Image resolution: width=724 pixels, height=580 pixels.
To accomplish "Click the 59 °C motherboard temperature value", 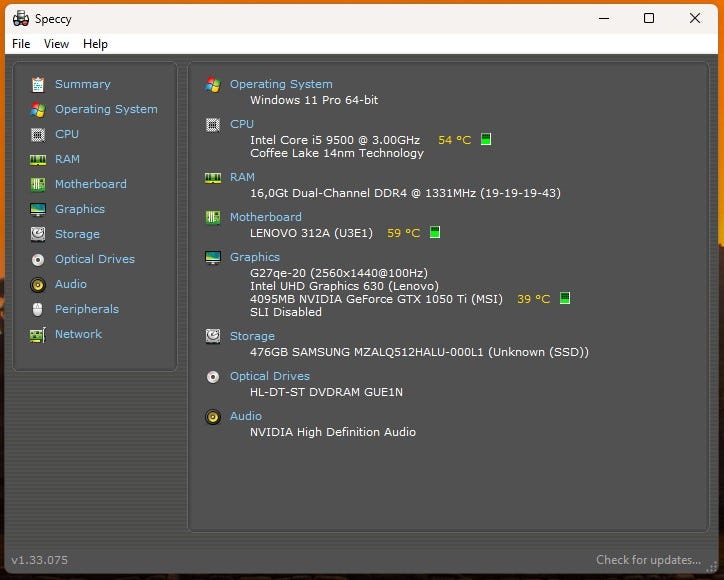I will (x=404, y=233).
